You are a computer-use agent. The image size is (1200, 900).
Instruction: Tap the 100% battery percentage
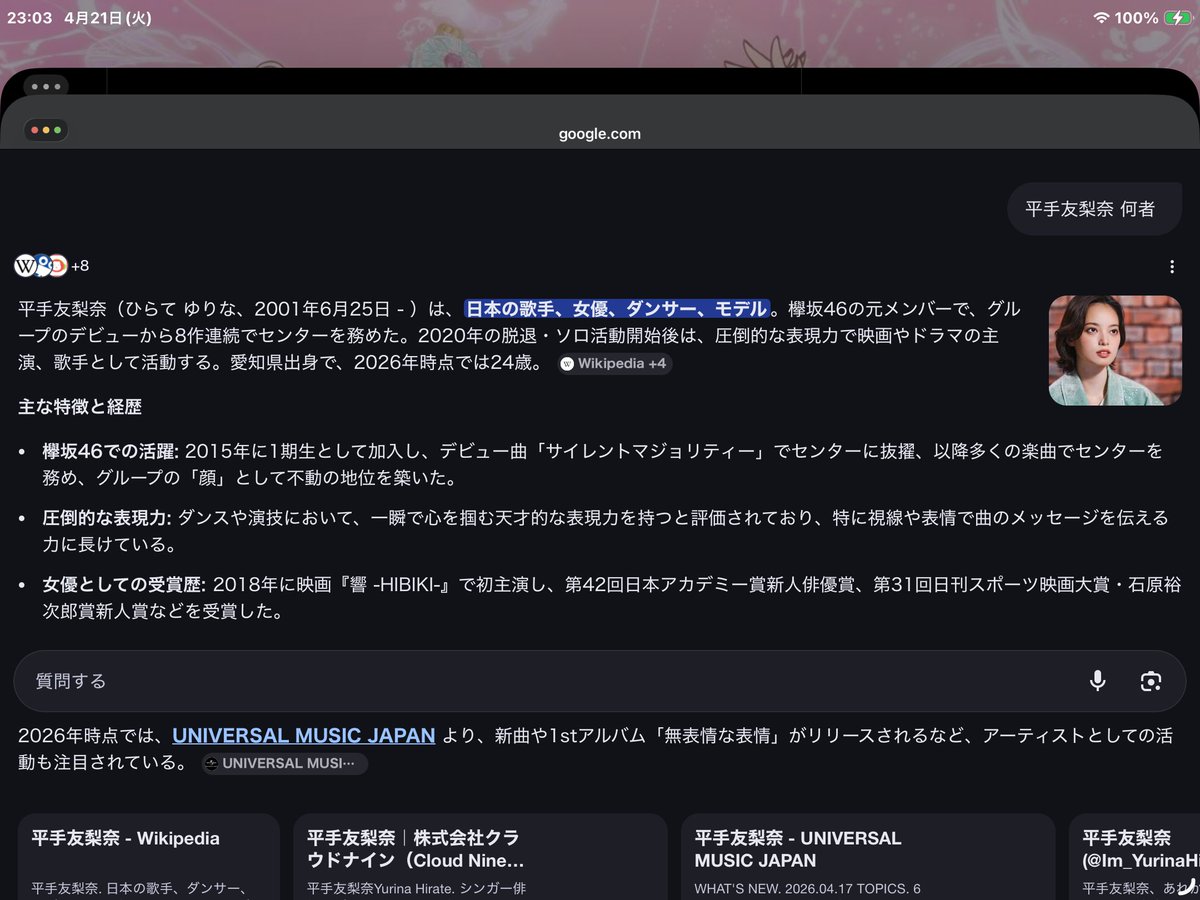pos(1137,18)
